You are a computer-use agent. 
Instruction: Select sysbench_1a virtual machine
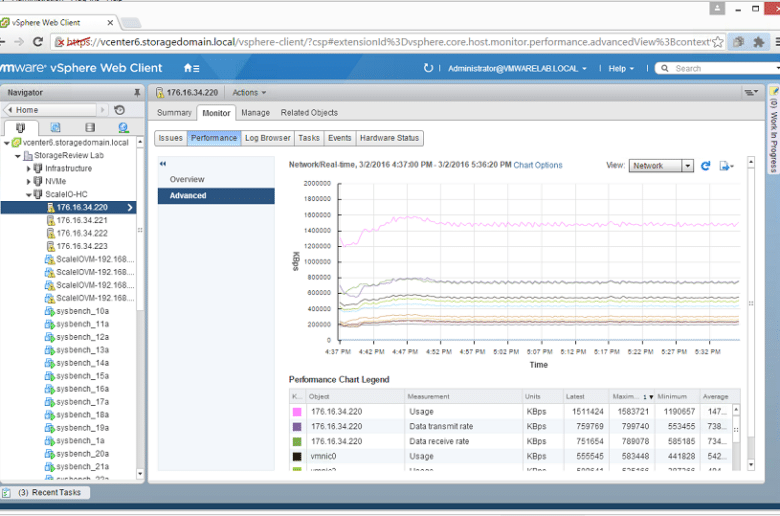pos(80,440)
